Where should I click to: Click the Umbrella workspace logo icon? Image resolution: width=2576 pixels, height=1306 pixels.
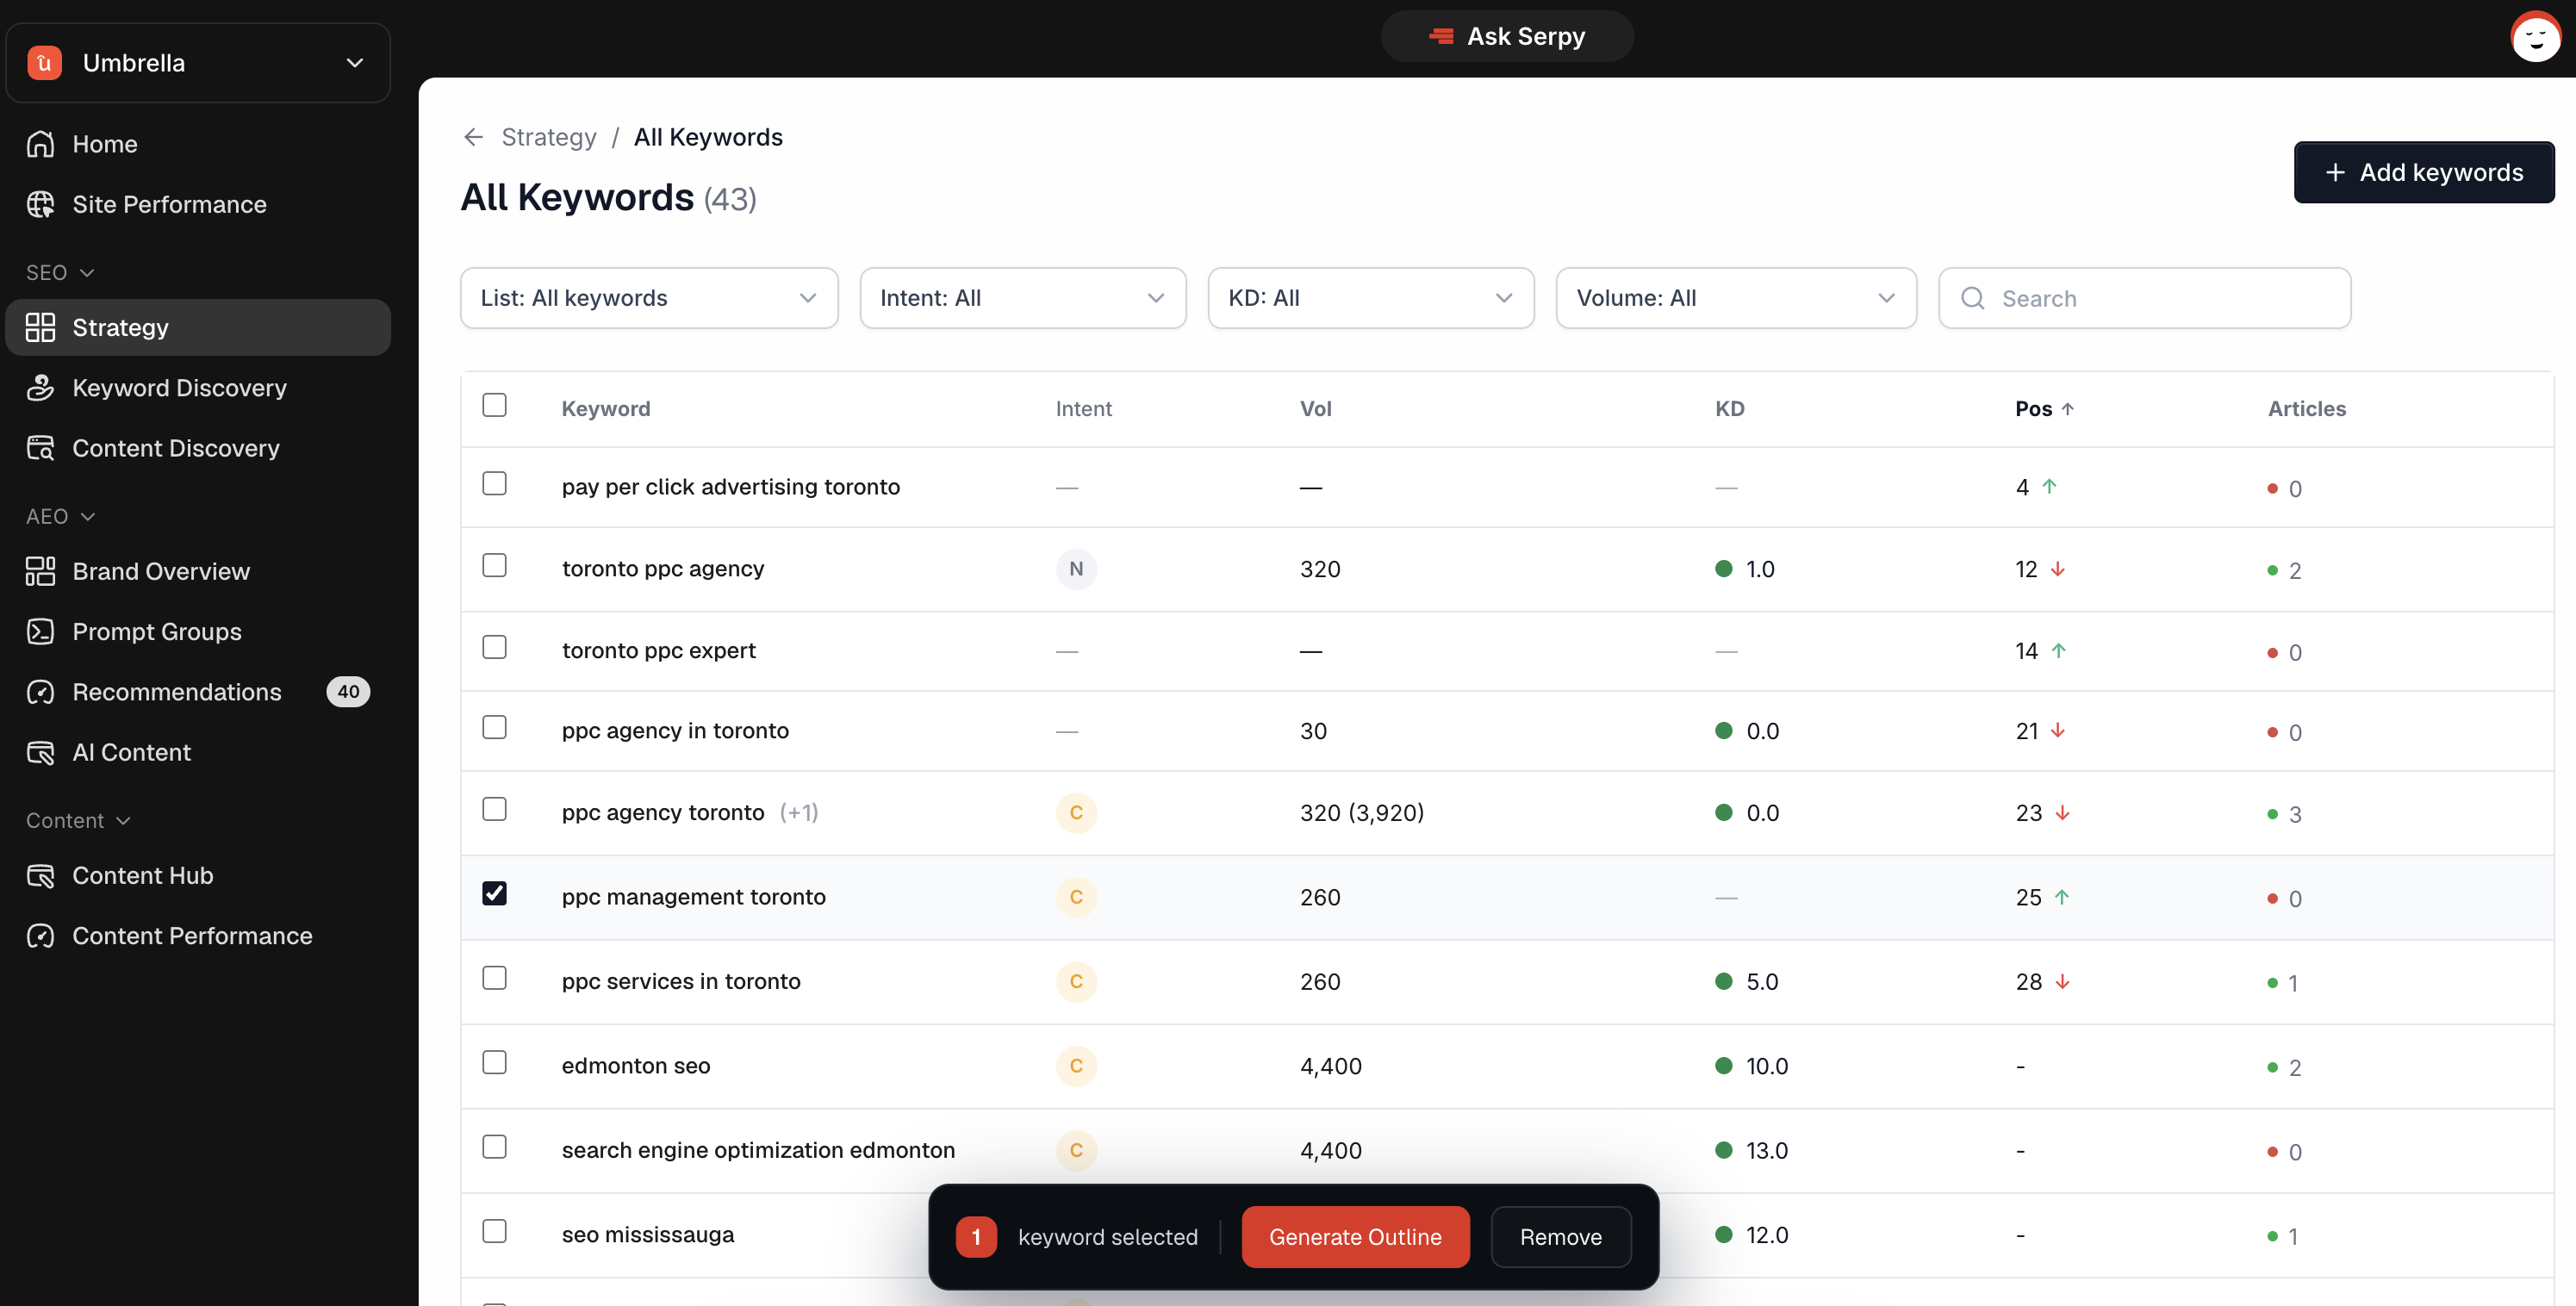click(x=44, y=62)
